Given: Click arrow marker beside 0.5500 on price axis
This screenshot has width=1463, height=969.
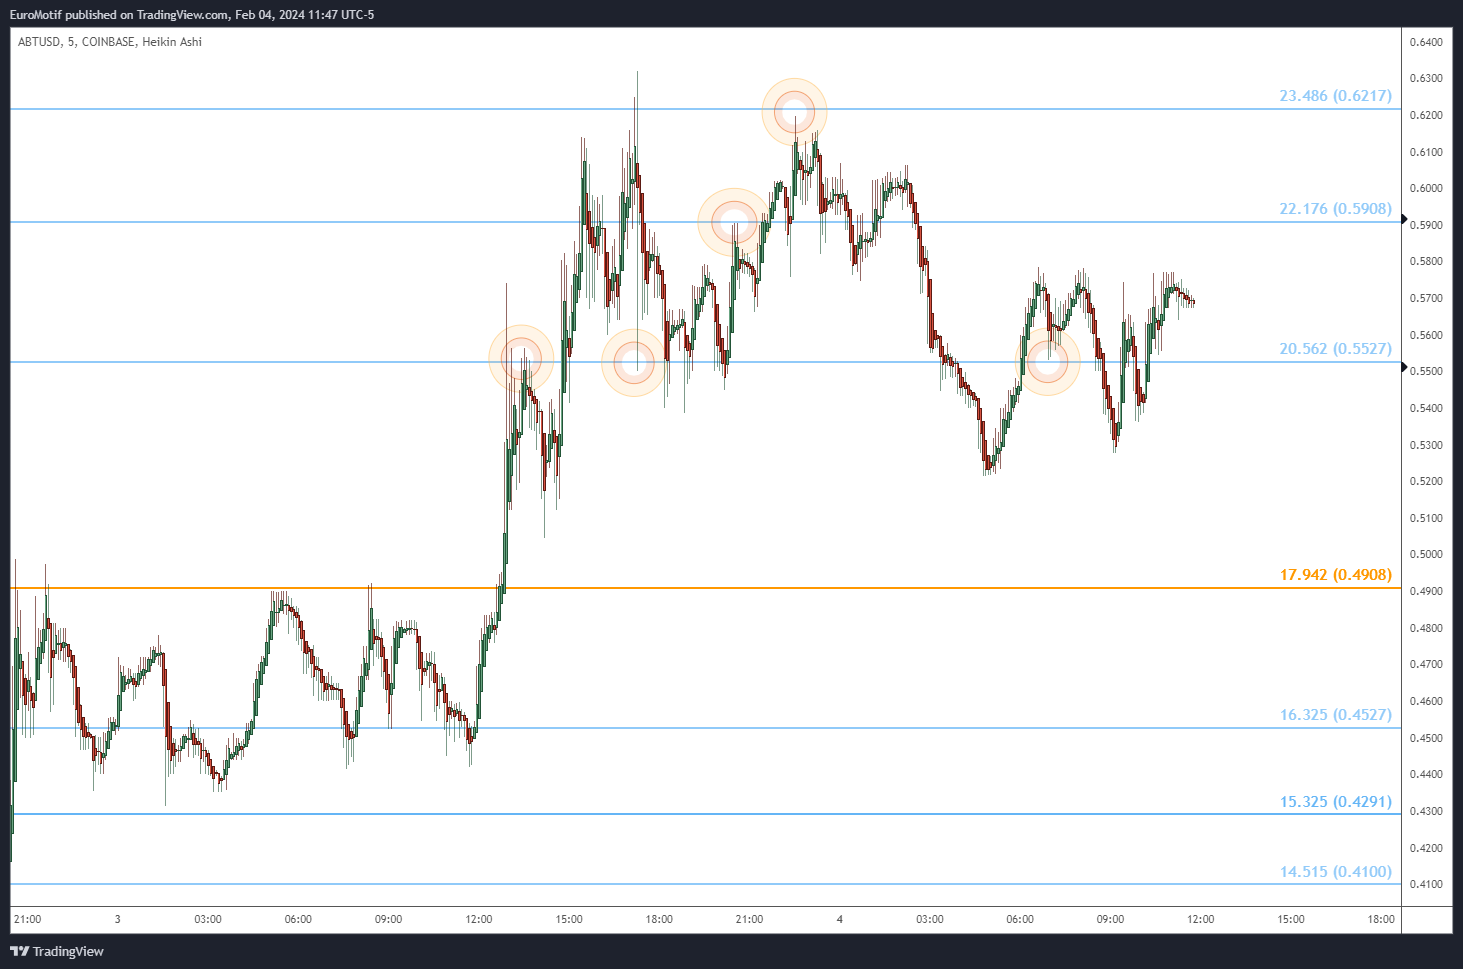Looking at the screenshot, I should point(1404,367).
